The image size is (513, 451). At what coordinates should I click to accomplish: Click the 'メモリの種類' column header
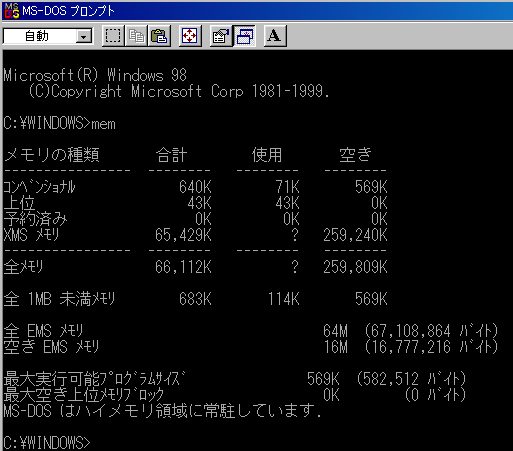pyautogui.click(x=52, y=155)
